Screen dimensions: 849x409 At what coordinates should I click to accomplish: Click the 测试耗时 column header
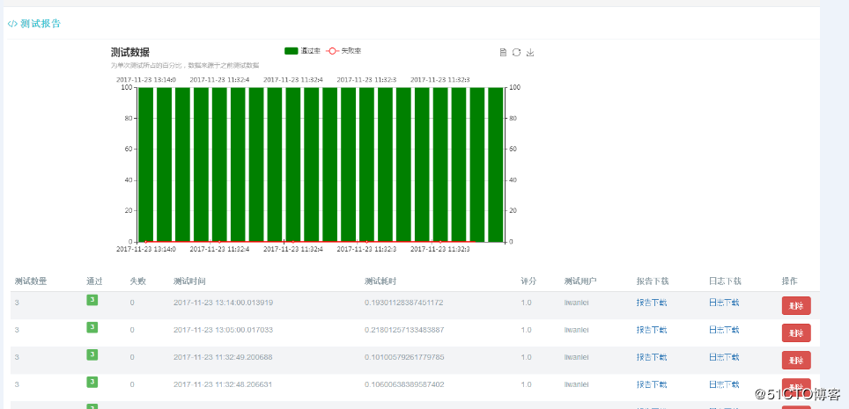[381, 281]
